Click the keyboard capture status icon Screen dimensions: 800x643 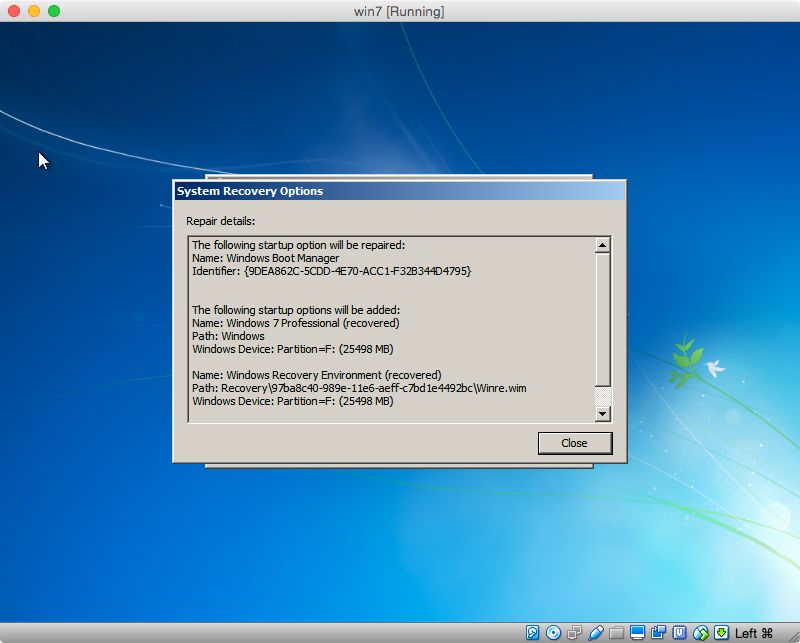(720, 632)
